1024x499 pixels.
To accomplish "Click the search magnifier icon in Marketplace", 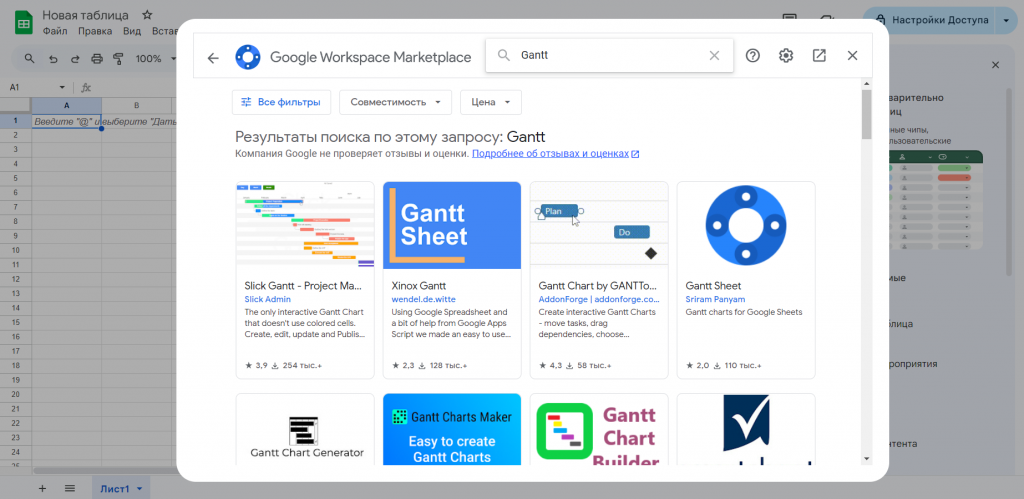I will point(504,56).
